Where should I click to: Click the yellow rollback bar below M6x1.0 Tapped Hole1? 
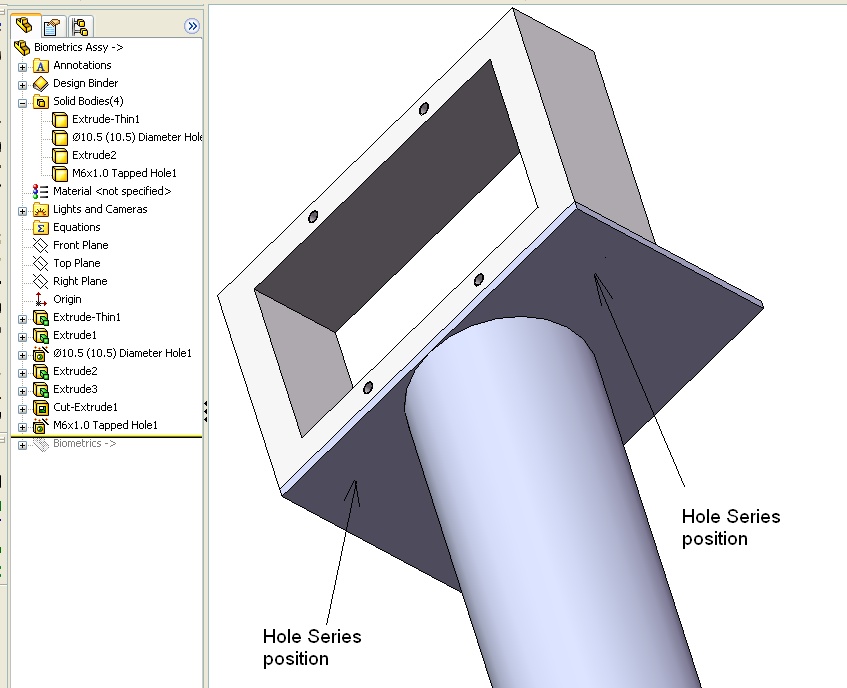coord(106,436)
